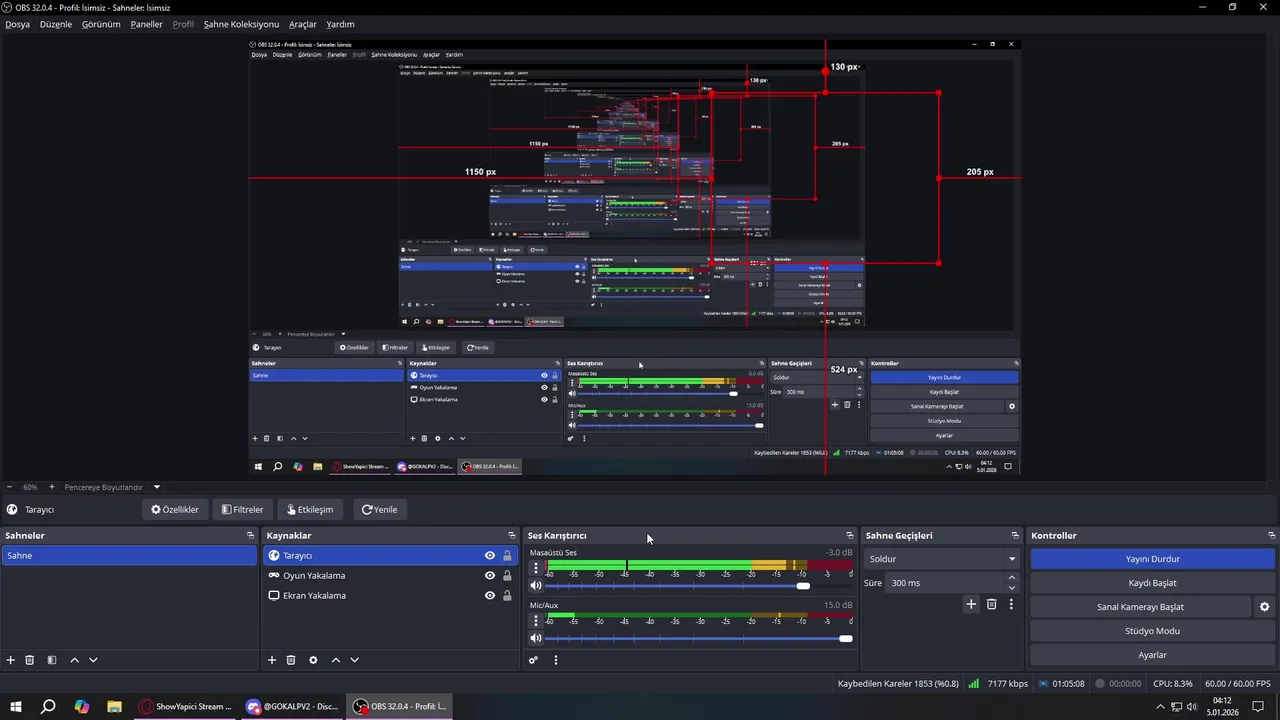Screen dimensions: 1280x720
Task: Hide the Tarayıcı source
Action: pos(490,556)
